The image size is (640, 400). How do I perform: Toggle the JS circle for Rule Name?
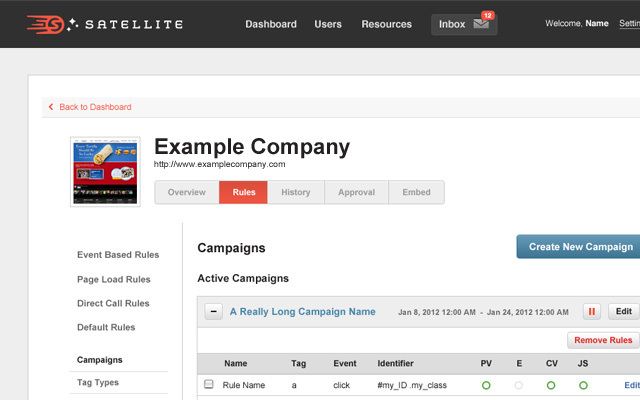coord(583,385)
